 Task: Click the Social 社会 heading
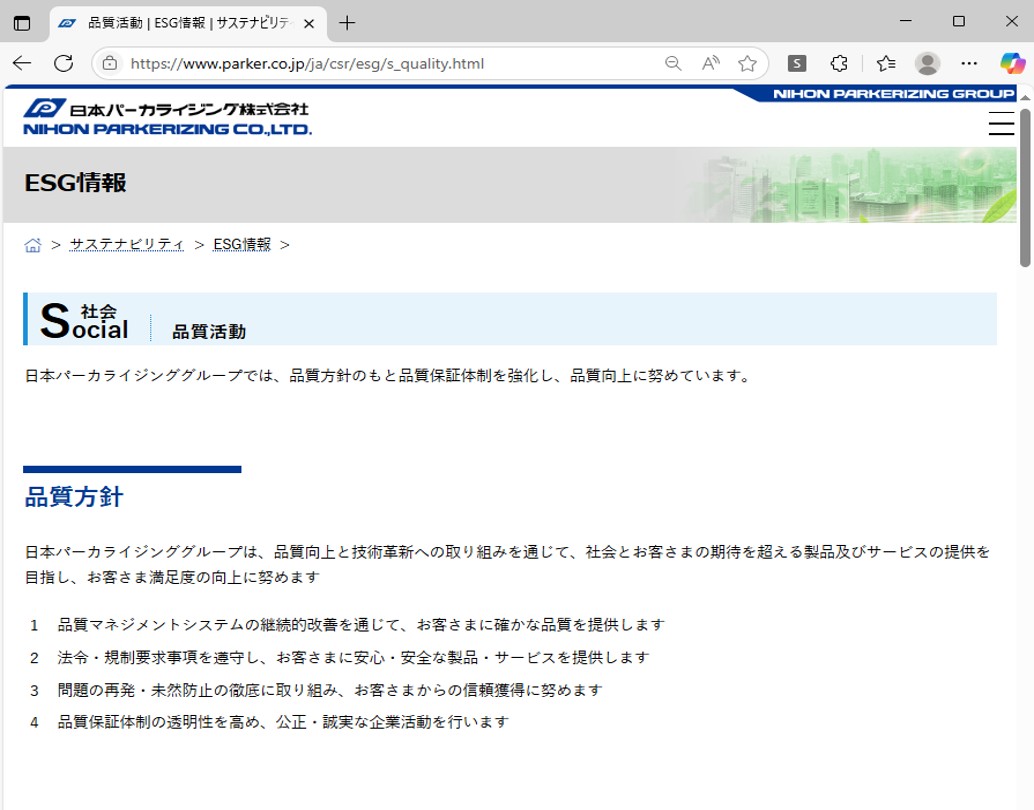(x=84, y=321)
